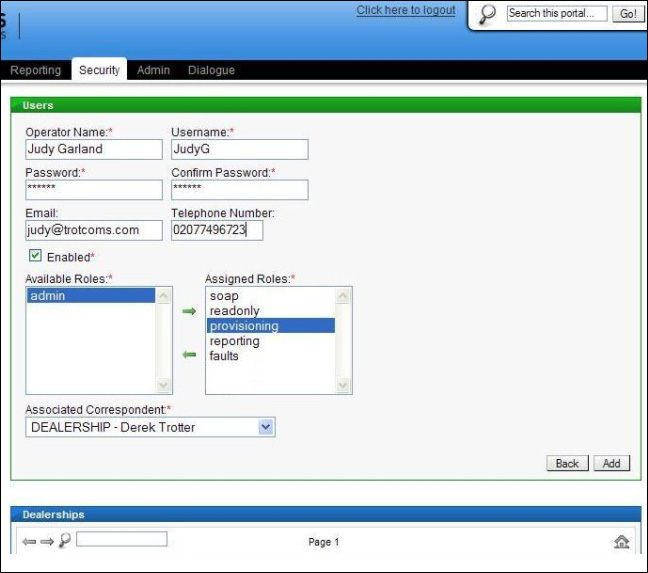Viewport: 648px width, 573px height.
Task: Open the Dialogue tab
Action: (x=211, y=70)
